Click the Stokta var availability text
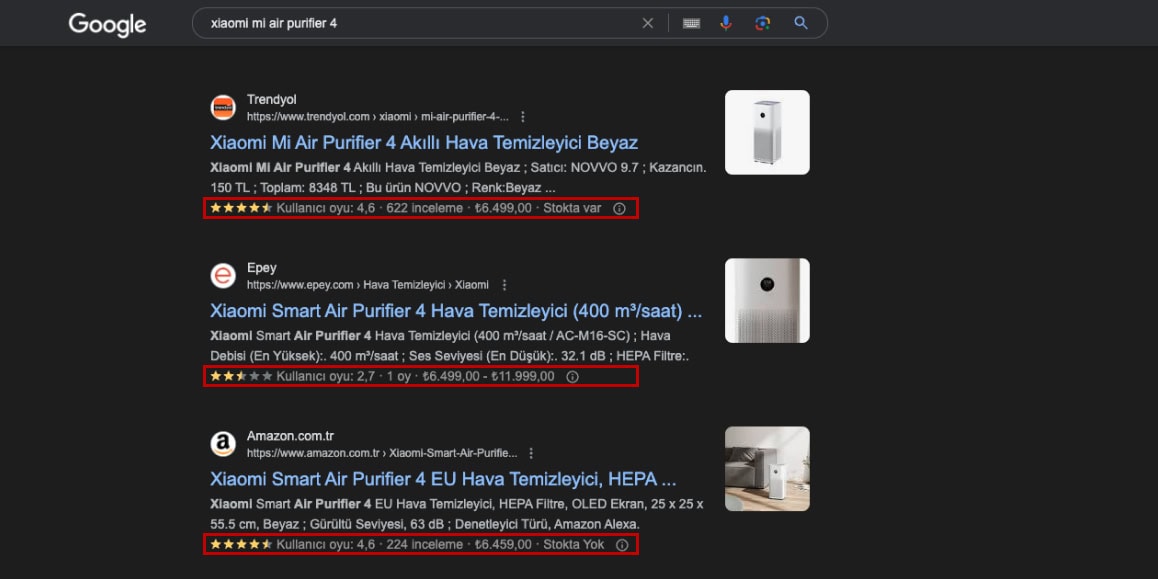 572,208
